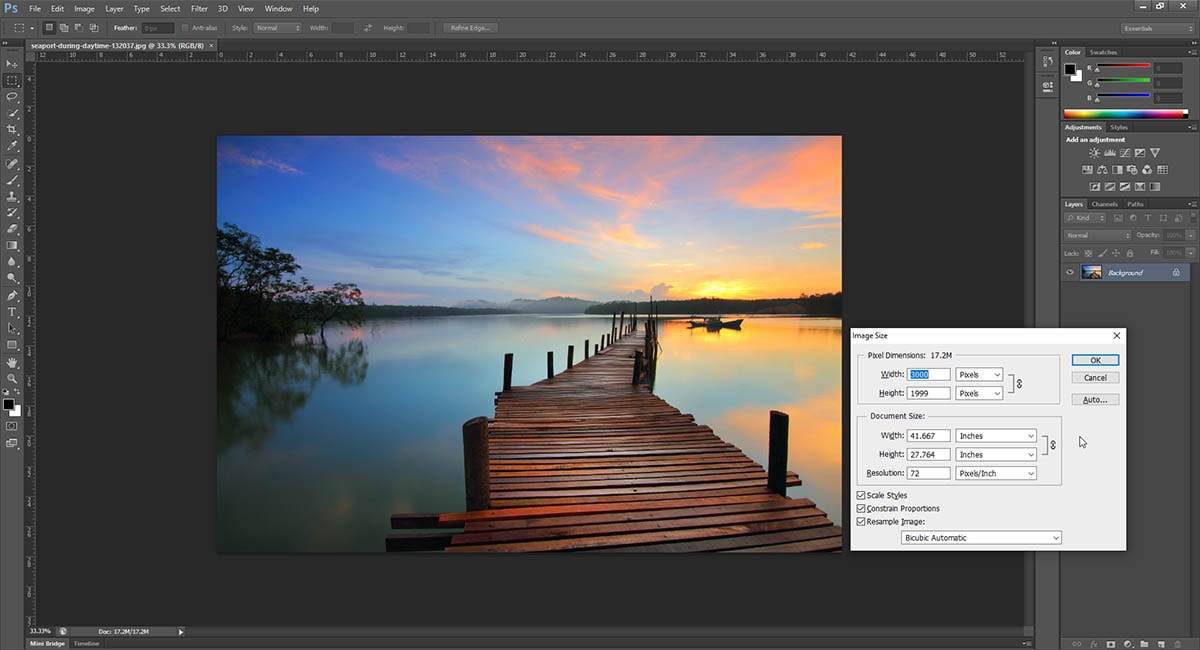Select the Crop tool
Screen dimensions: 1200x650
coord(12,130)
